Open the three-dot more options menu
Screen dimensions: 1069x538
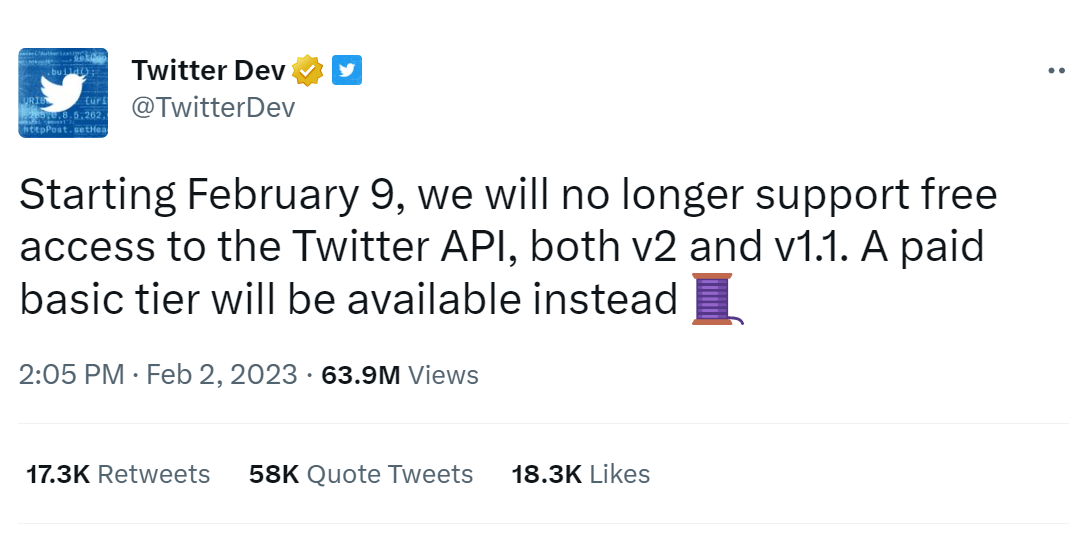[x=1056, y=71]
